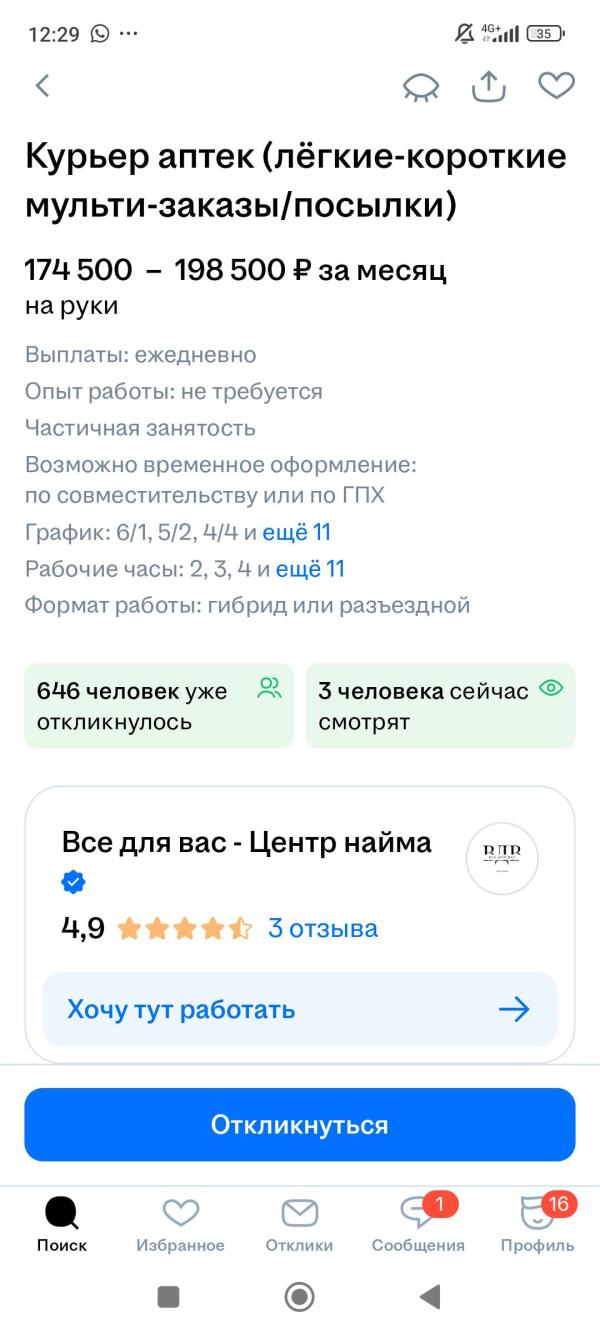Image resolution: width=600 pixels, height=1332 pixels.
Task: Click the arrow in "Хочу тут работать"
Action: [514, 1009]
